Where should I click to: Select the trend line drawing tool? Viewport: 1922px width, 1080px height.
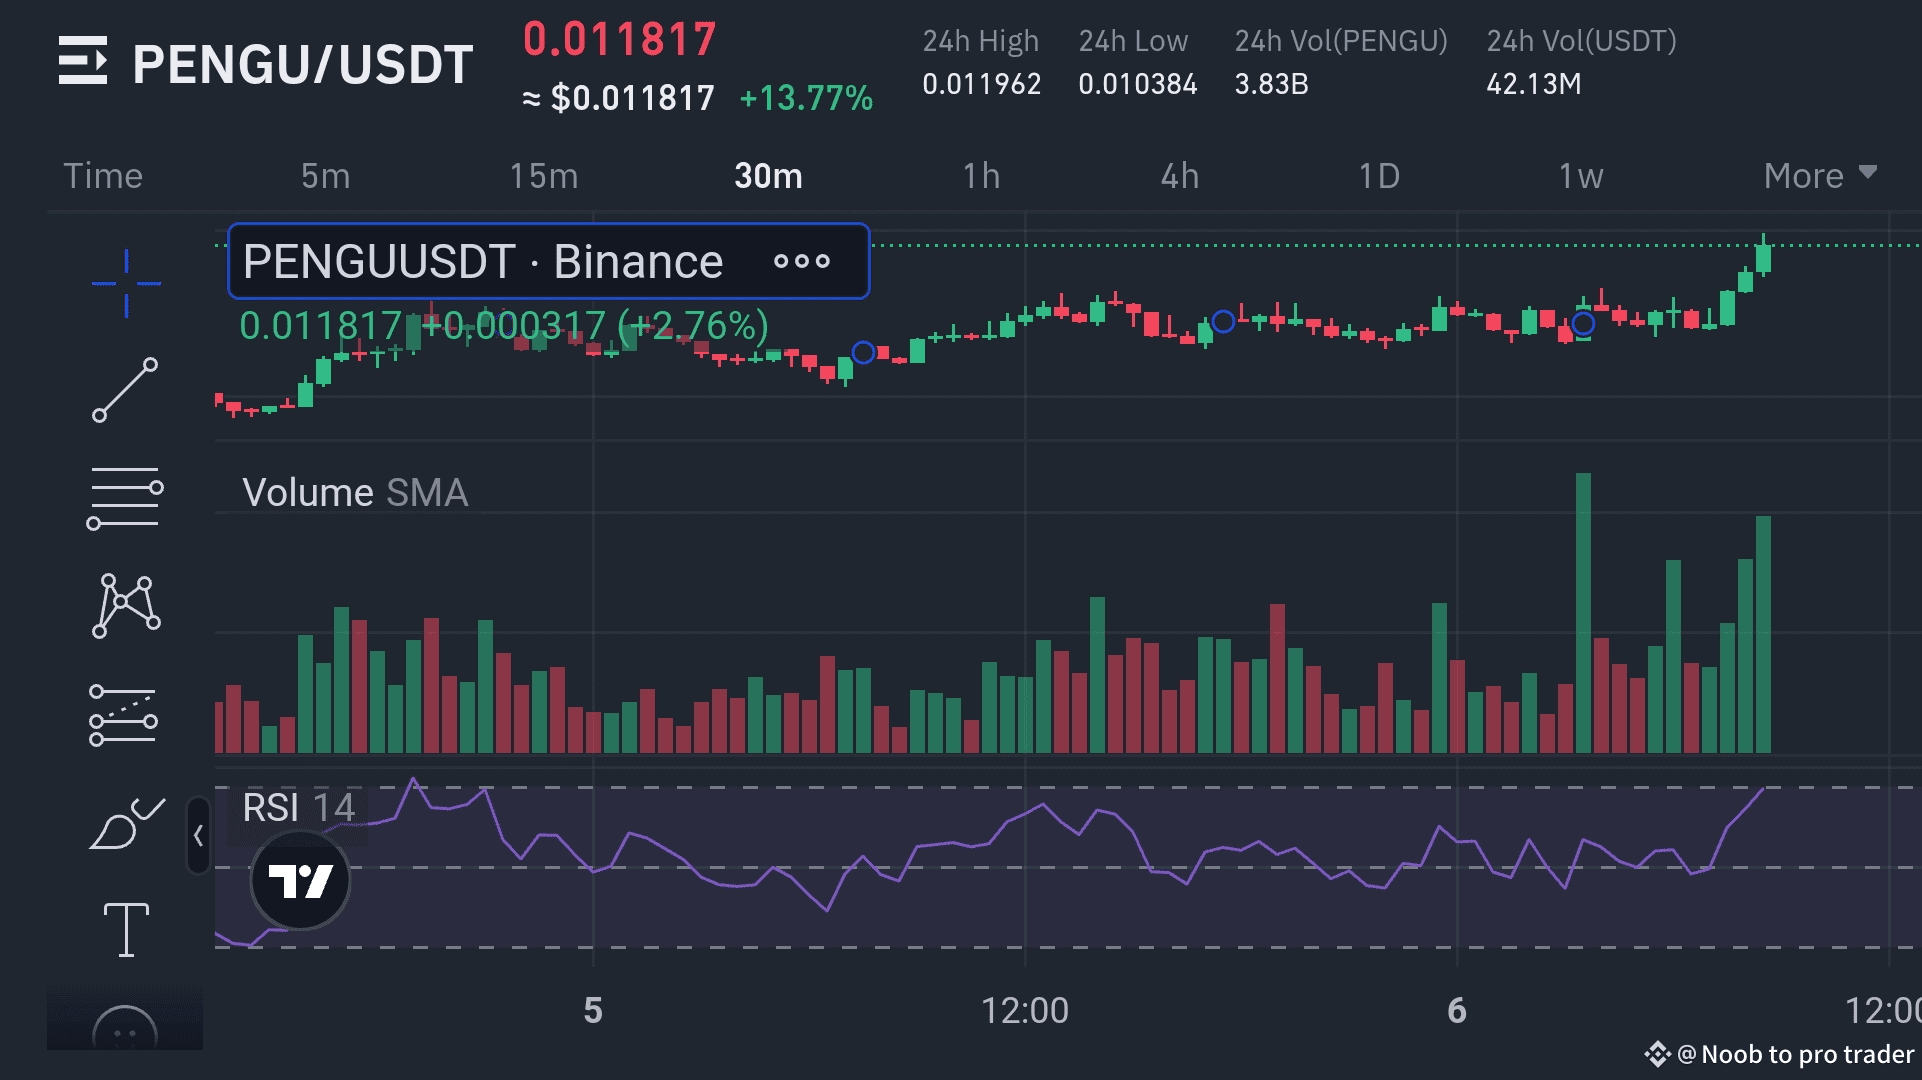[126, 390]
